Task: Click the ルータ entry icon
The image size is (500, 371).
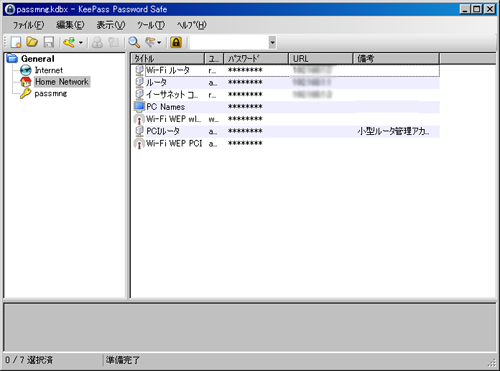Action: point(139,83)
